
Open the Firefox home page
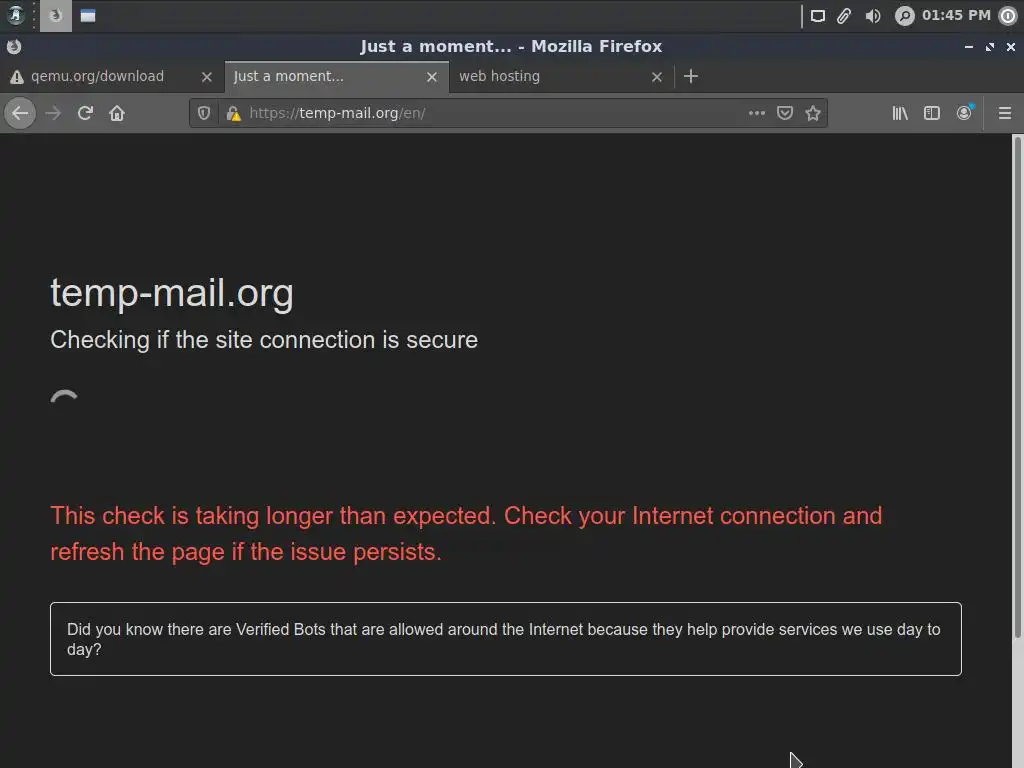[x=117, y=113]
